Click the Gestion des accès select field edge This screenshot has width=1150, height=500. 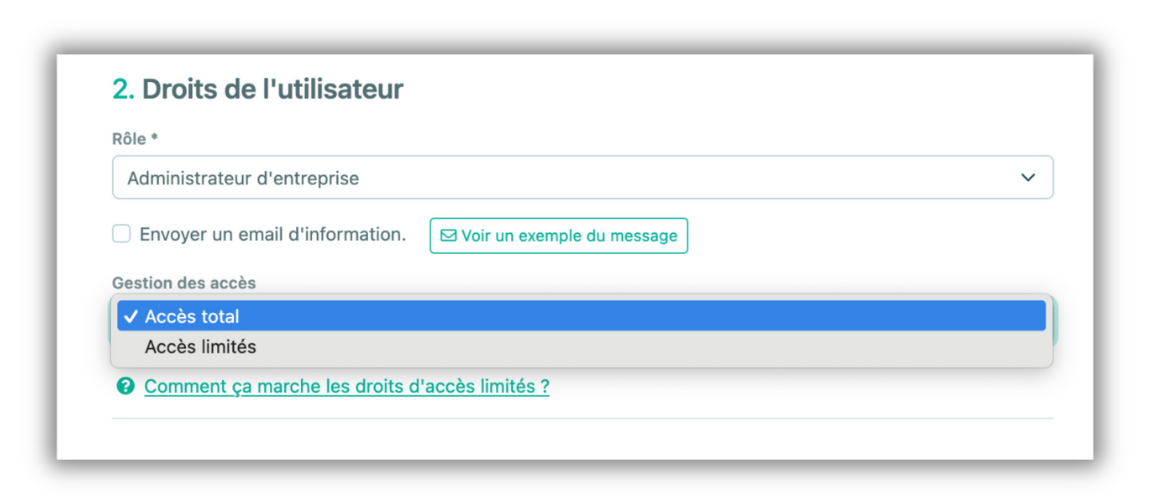click(1050, 317)
